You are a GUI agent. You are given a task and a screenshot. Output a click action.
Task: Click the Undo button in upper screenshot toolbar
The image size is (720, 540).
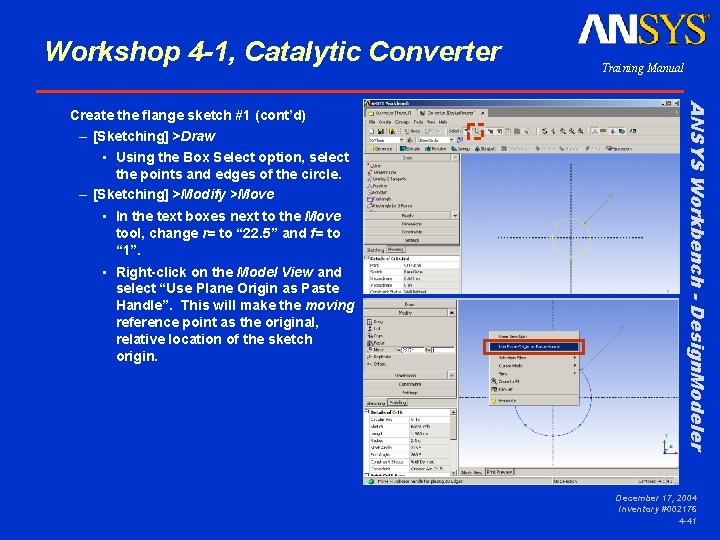(412, 131)
